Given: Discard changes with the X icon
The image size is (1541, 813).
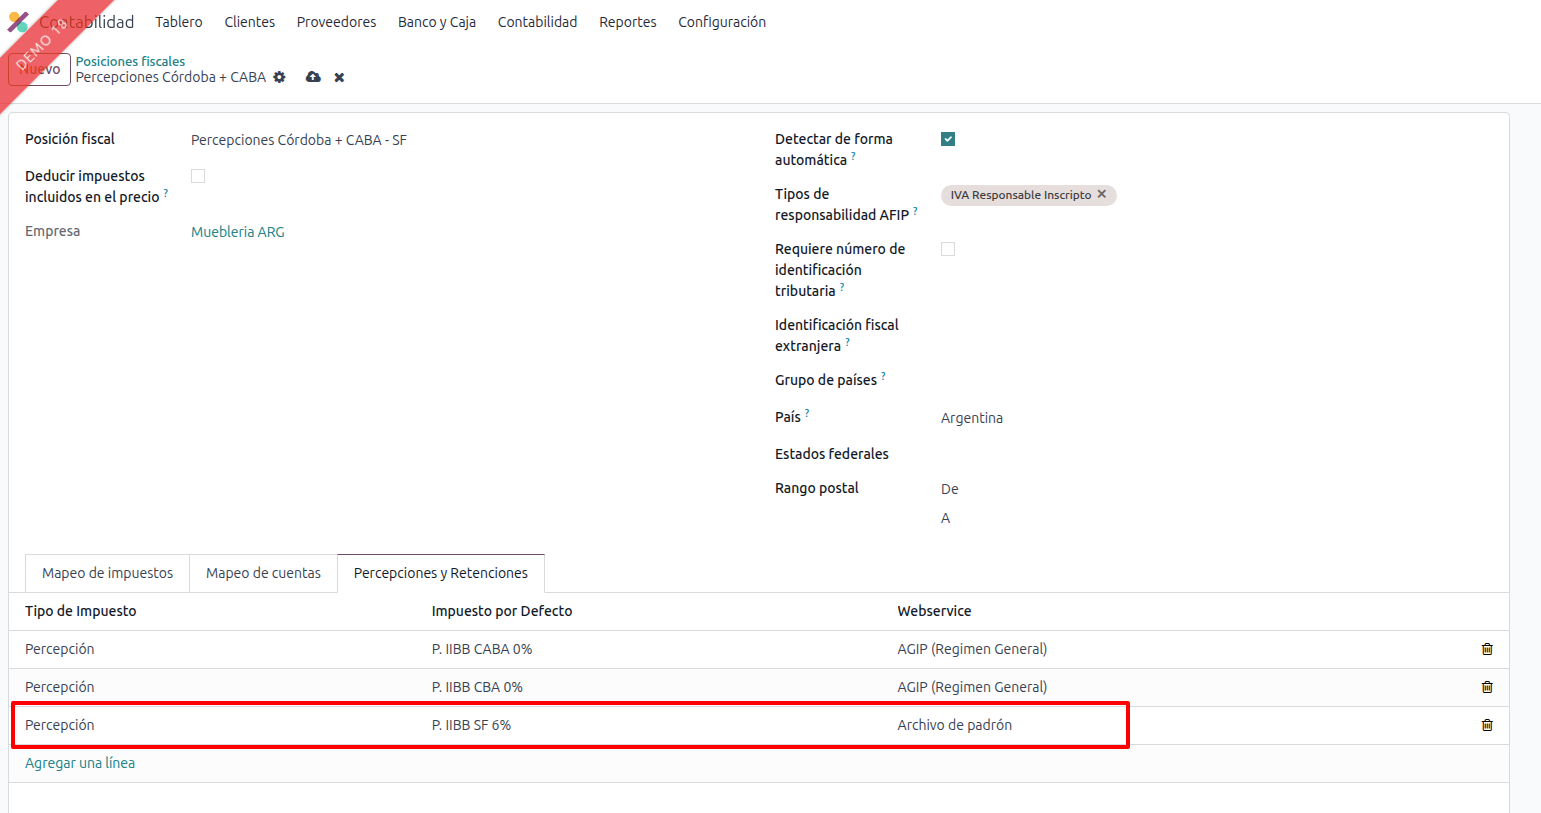Looking at the screenshot, I should [339, 77].
